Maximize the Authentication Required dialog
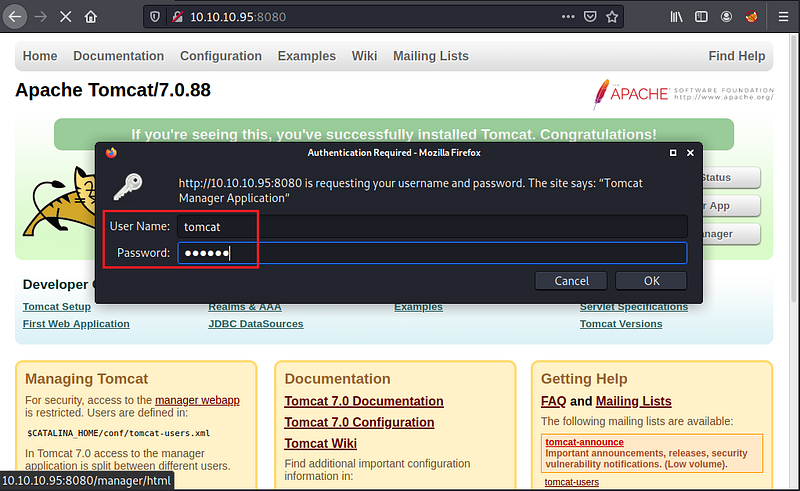The width and height of the screenshot is (800, 491). [x=673, y=153]
